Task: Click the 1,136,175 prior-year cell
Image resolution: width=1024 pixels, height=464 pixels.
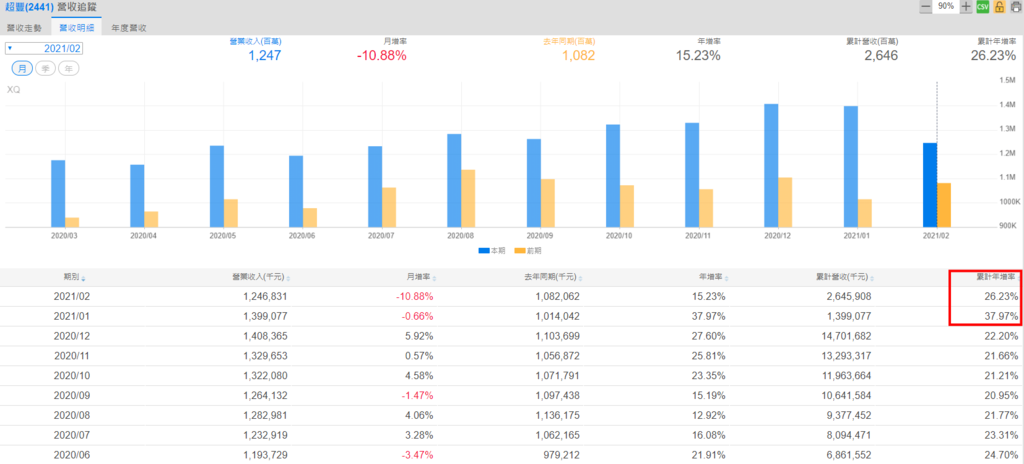Action: tap(556, 416)
